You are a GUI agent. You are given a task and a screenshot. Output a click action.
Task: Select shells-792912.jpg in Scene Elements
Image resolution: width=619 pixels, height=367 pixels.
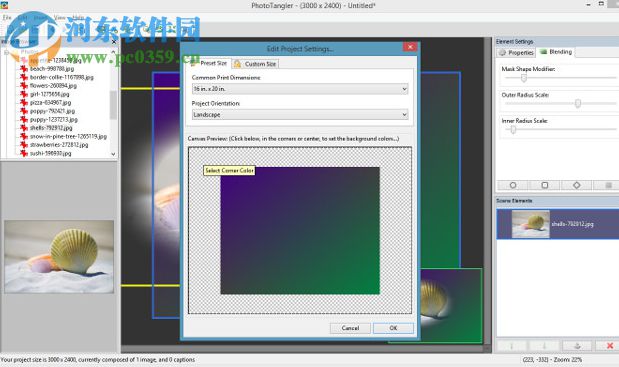coord(557,224)
